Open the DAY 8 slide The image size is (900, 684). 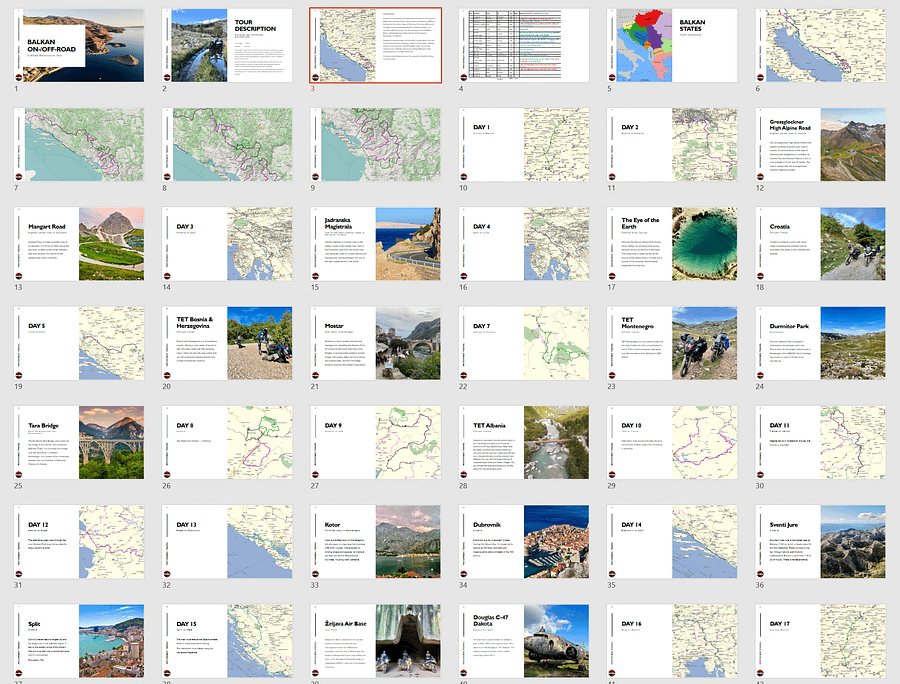point(227,442)
